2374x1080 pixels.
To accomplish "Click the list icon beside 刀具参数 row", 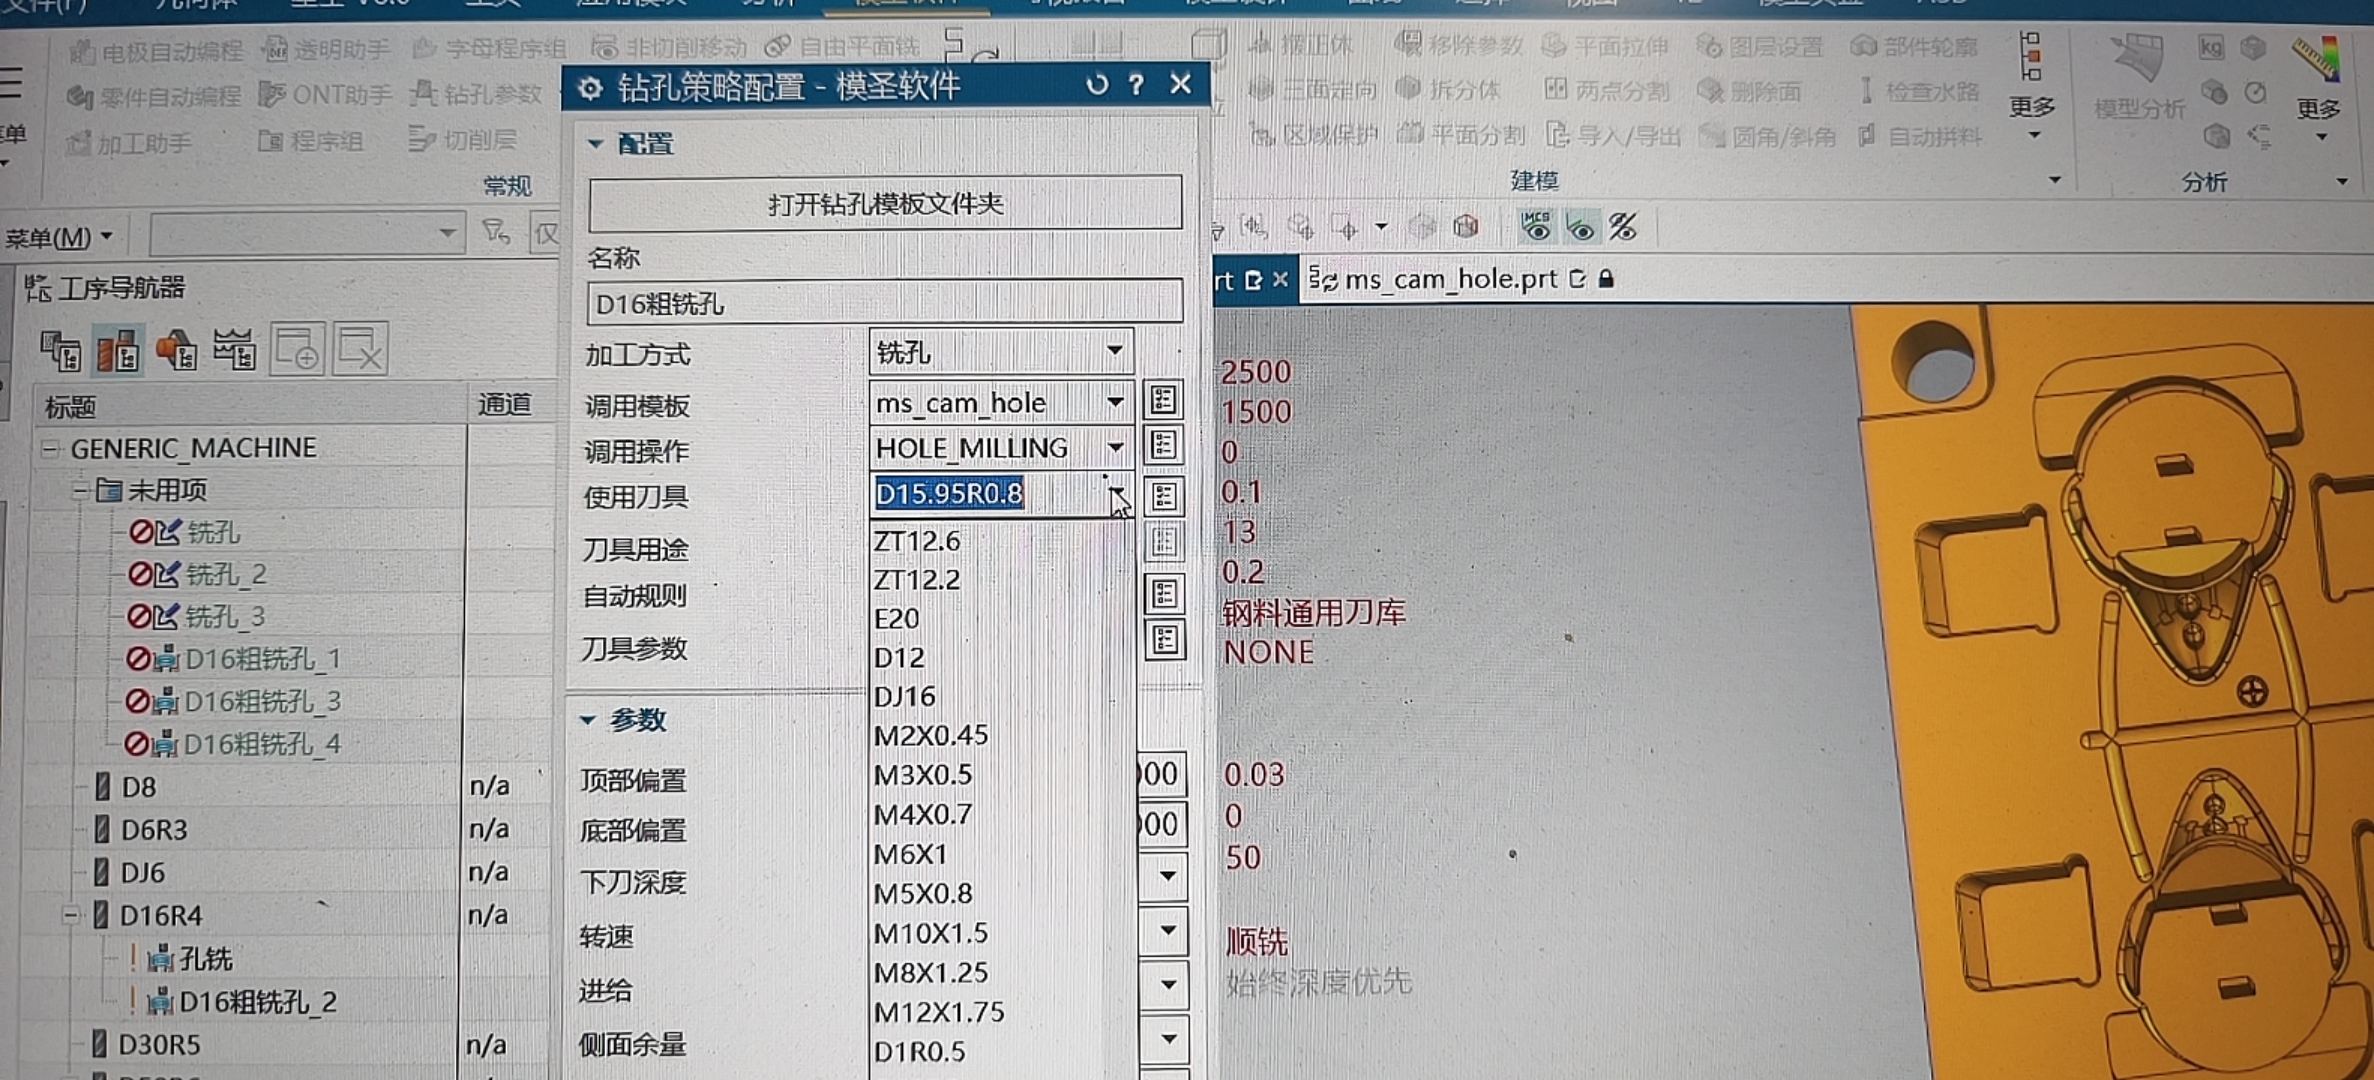I will coord(1165,640).
